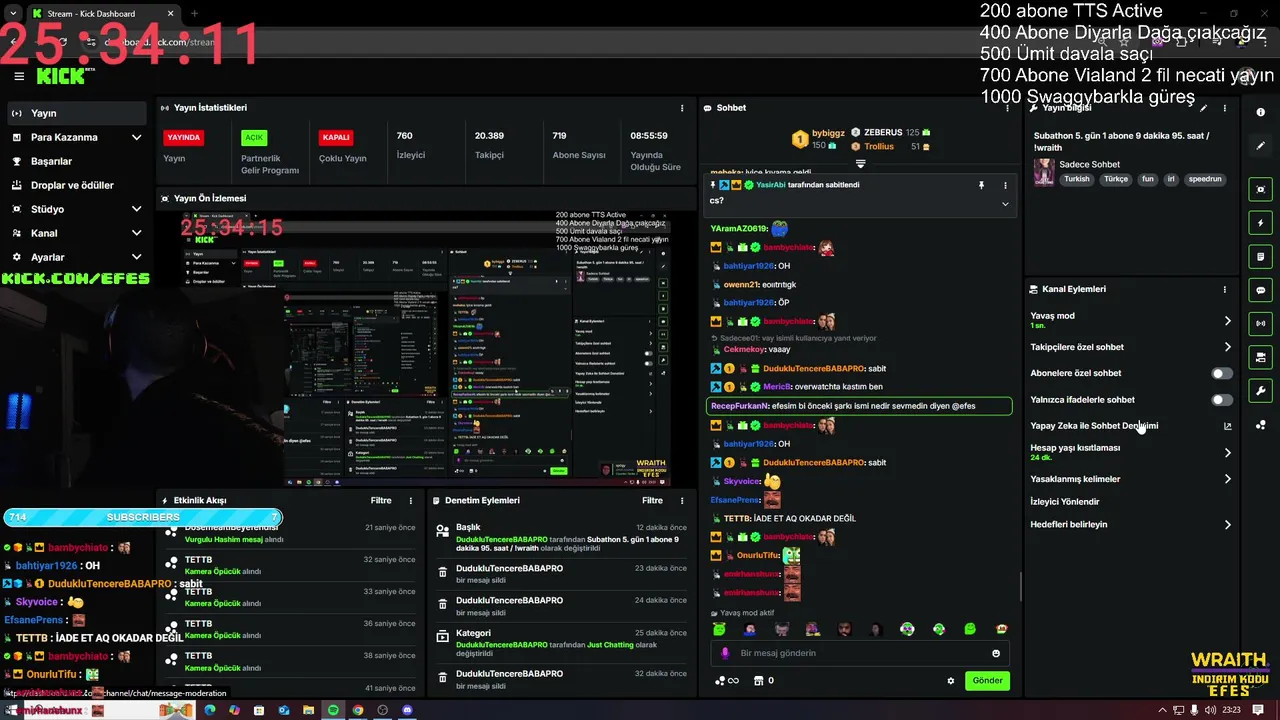This screenshot has width=1280, height=720.
Task: Open Kanal Eylemleri panel options menu
Action: pos(1225,289)
